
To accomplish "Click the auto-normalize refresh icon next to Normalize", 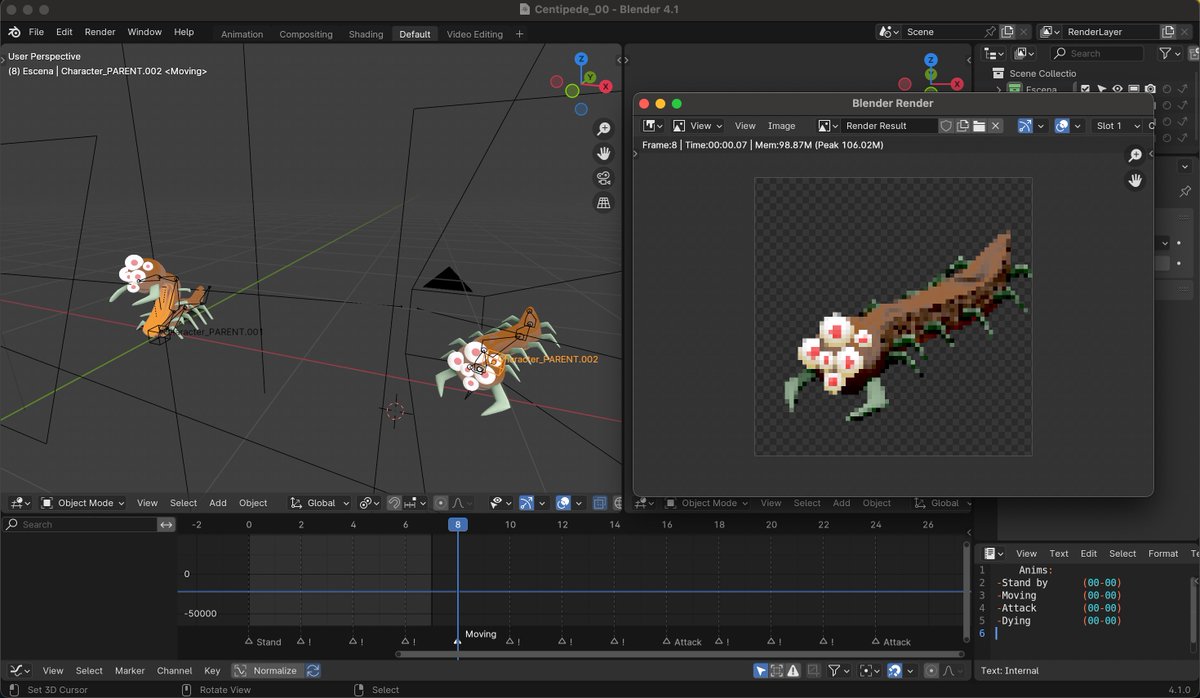I will coord(313,671).
